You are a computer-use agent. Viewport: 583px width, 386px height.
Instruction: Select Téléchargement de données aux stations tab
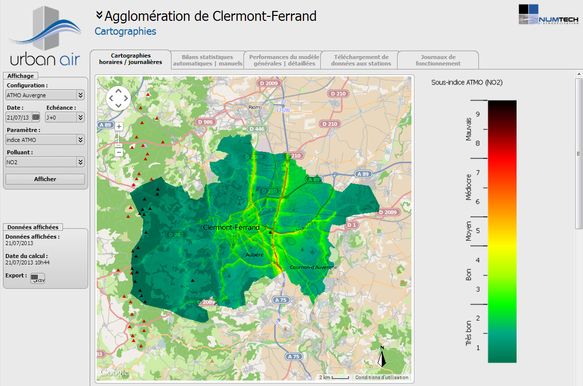[361, 60]
